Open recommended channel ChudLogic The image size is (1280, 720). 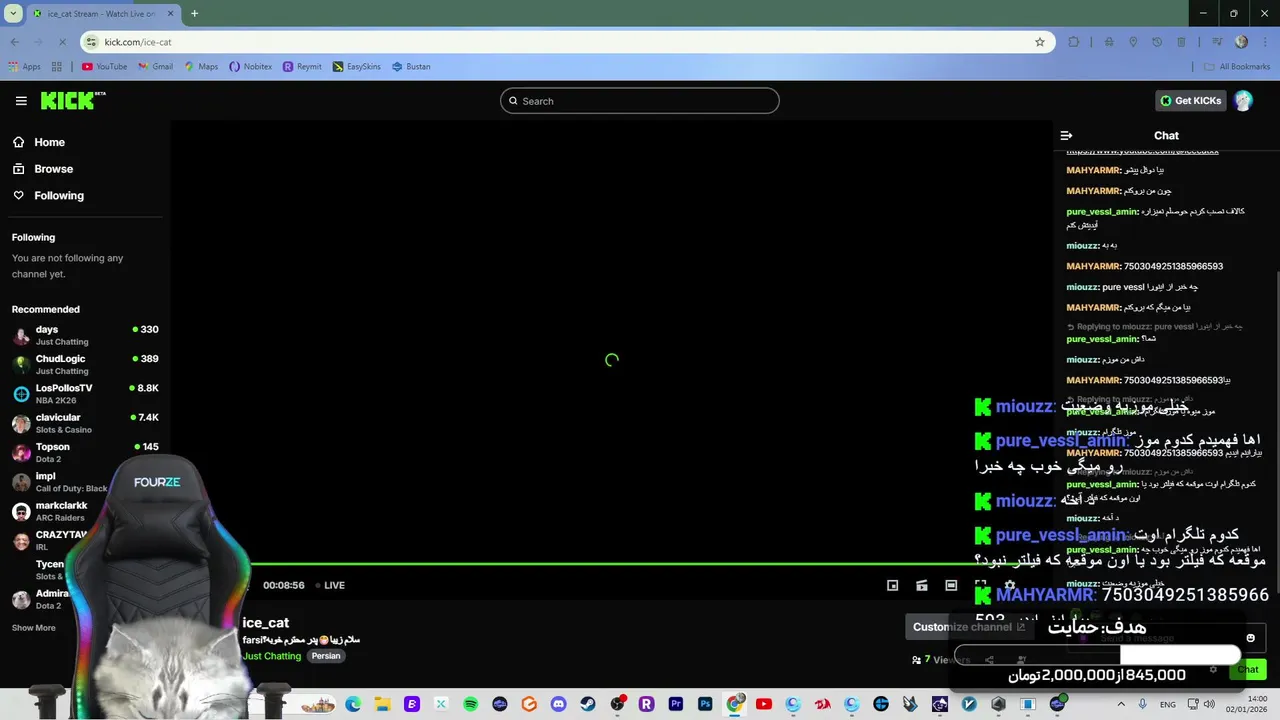(85, 364)
